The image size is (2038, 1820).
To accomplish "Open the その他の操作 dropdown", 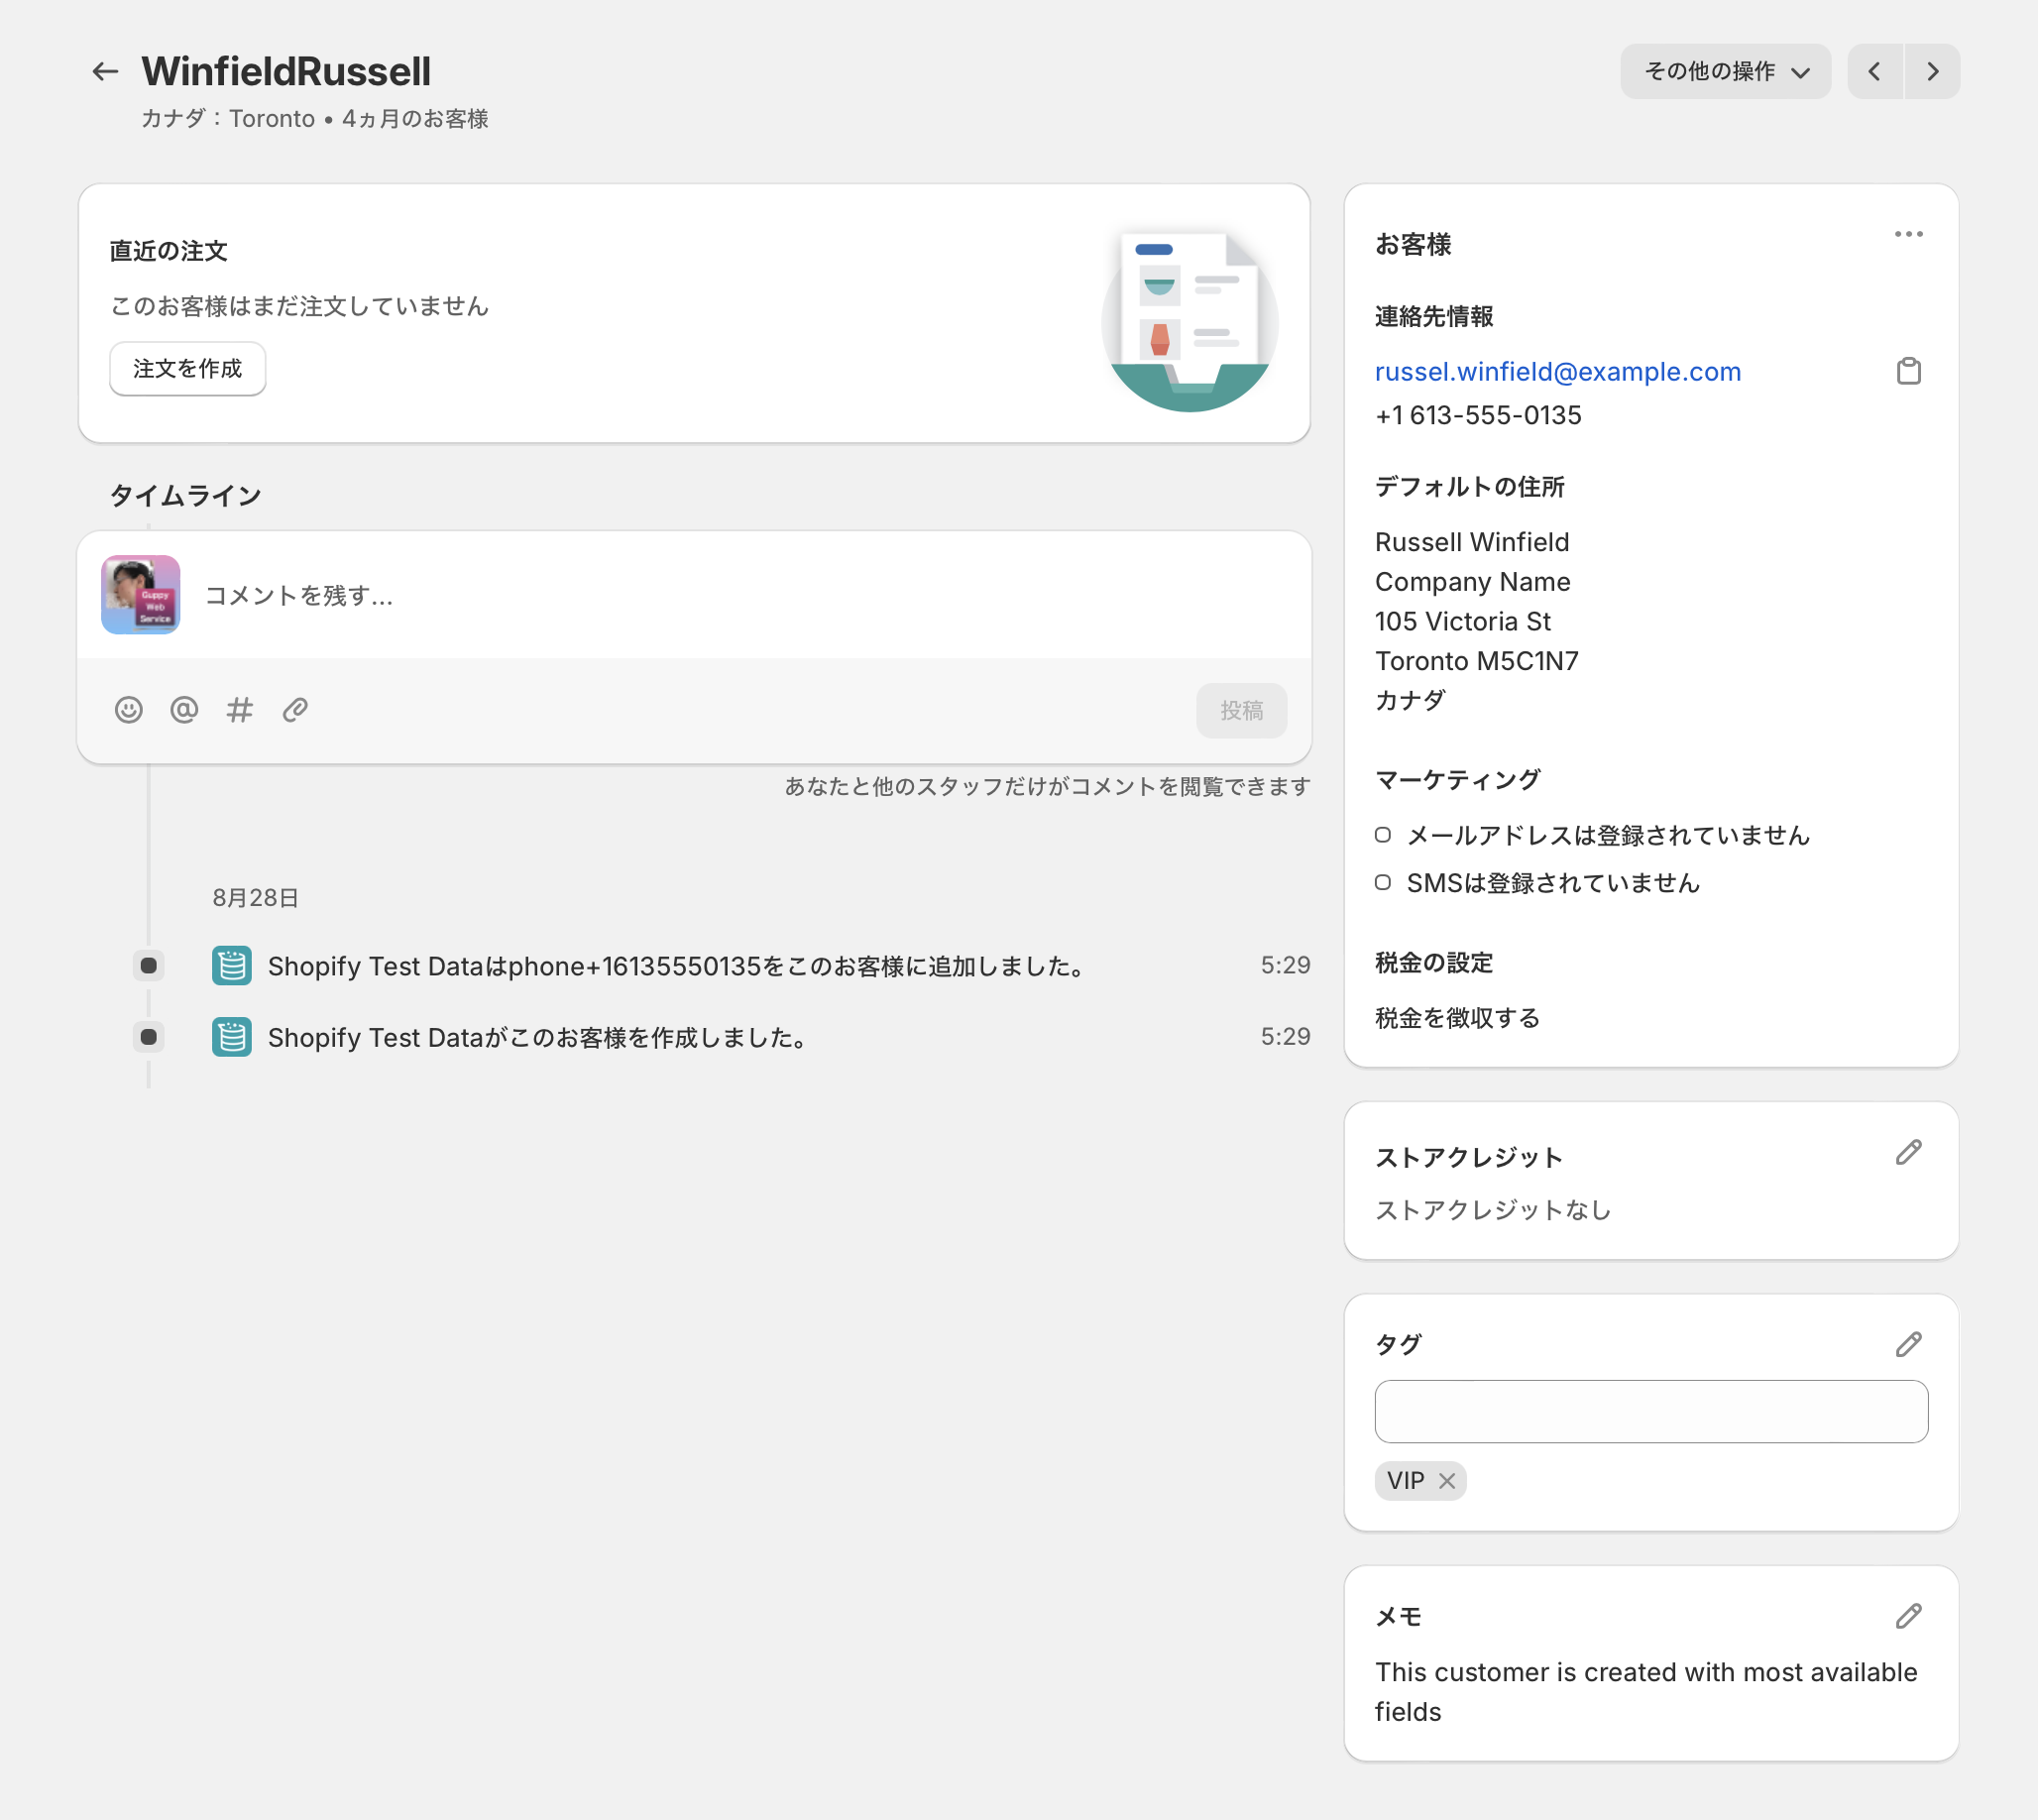I will (x=1726, y=71).
